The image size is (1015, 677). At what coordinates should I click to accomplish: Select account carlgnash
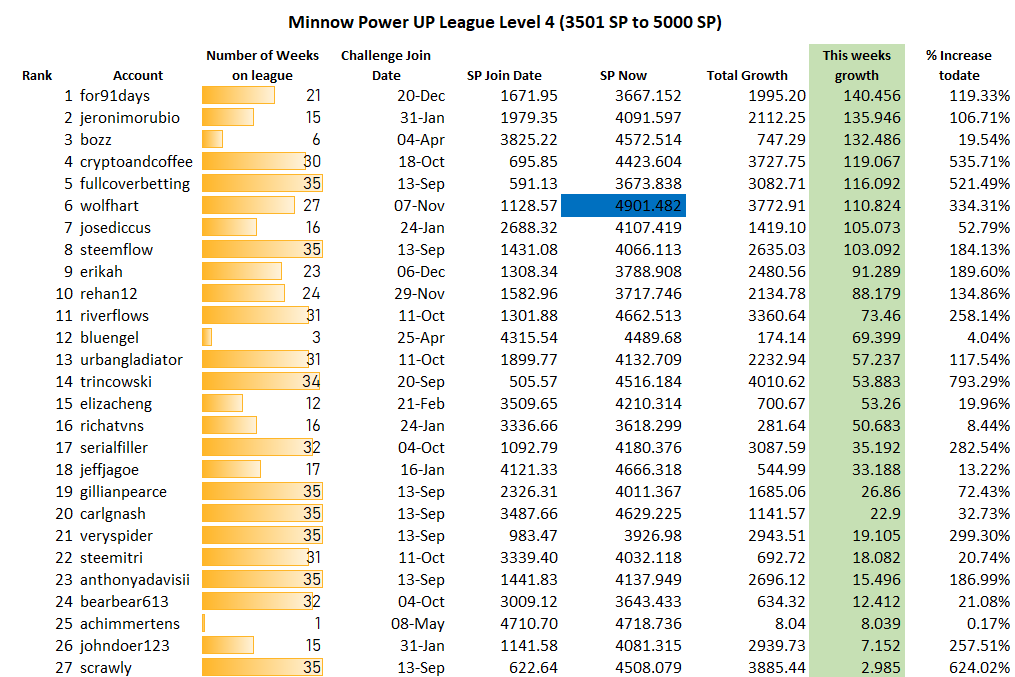tap(113, 514)
